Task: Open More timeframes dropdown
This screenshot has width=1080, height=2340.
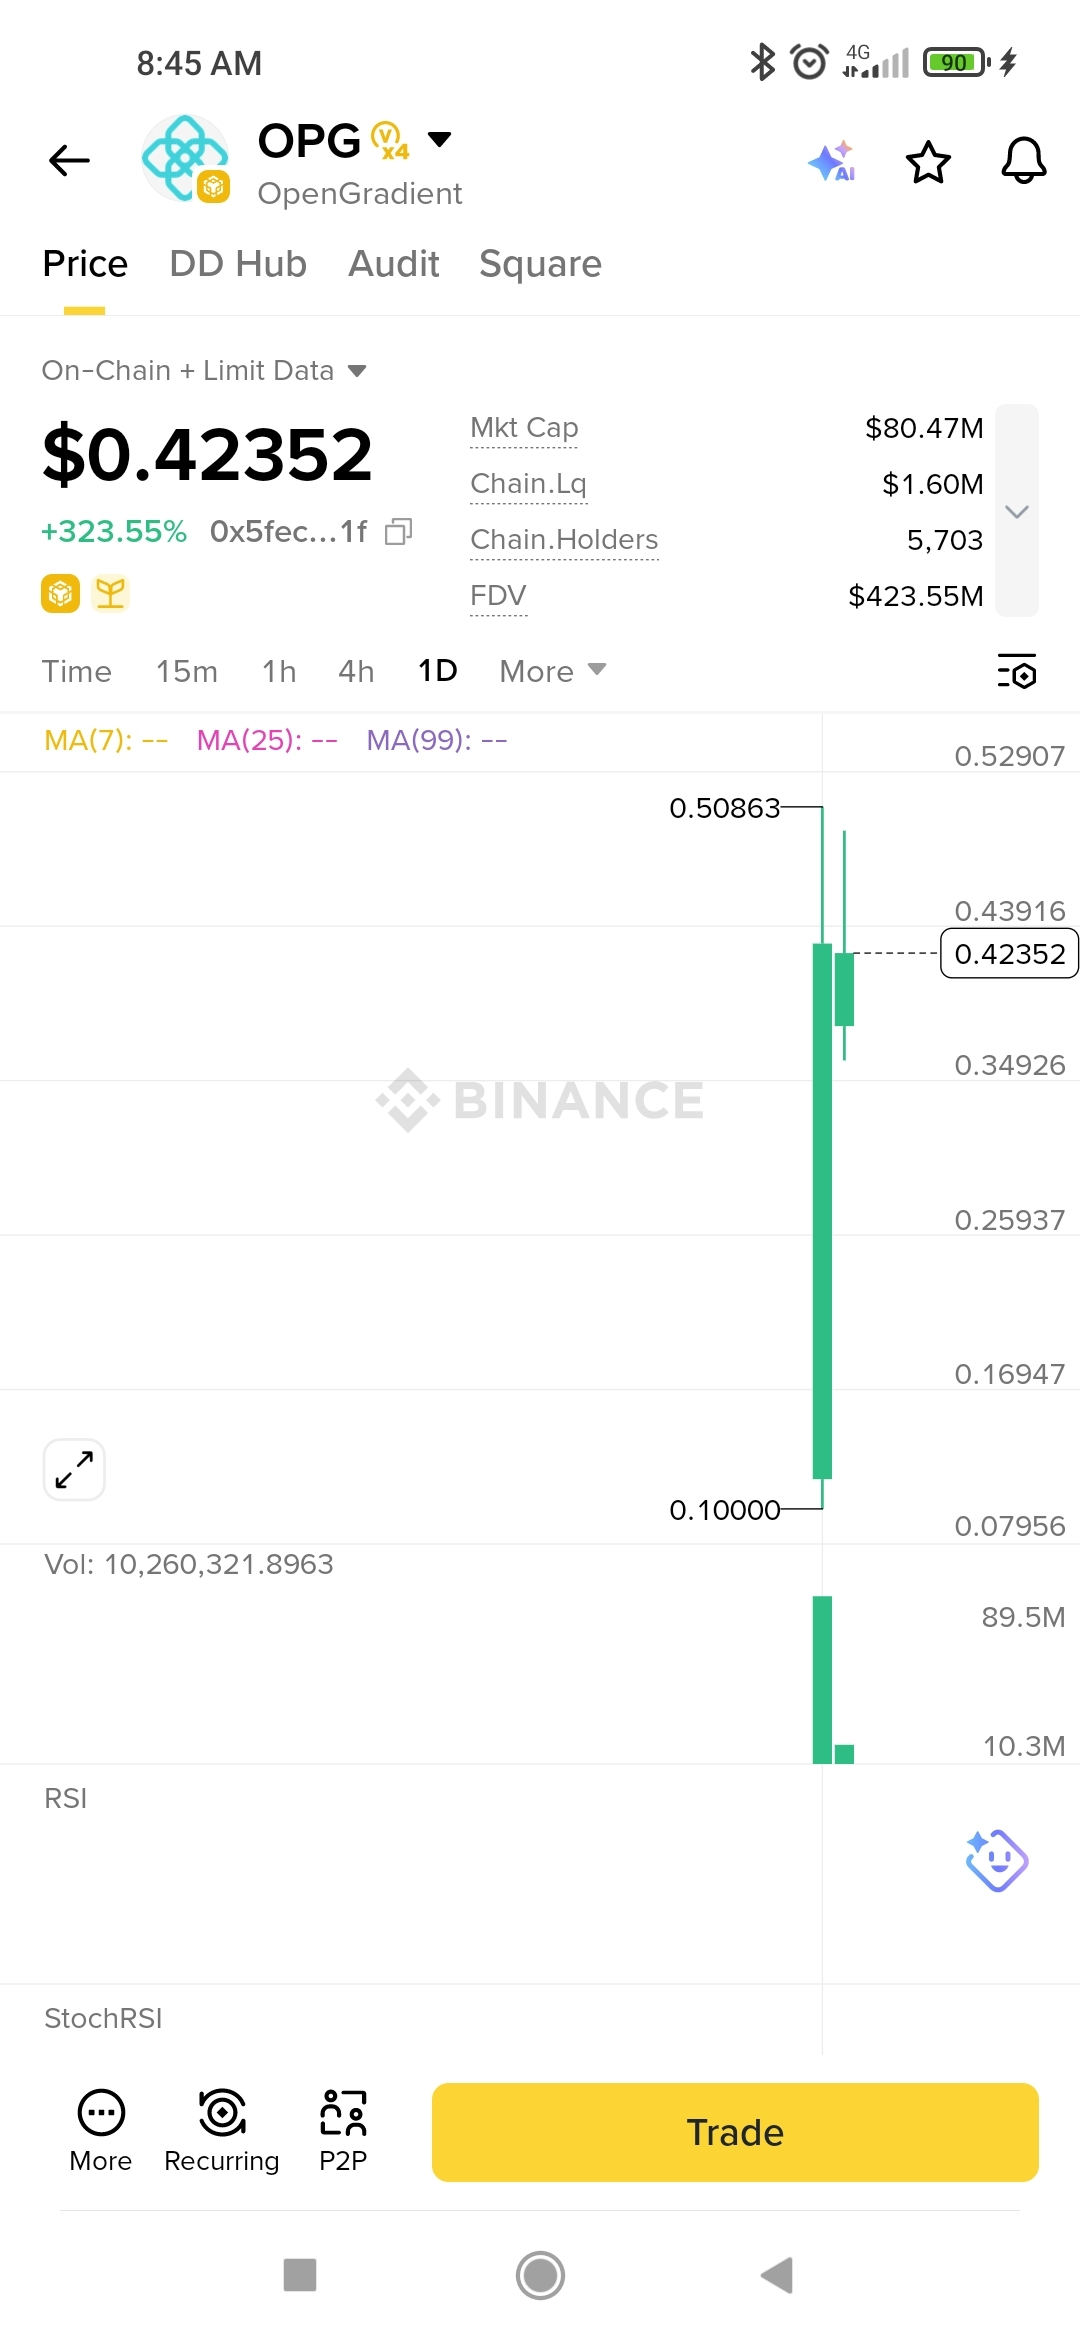Action: pyautogui.click(x=552, y=671)
